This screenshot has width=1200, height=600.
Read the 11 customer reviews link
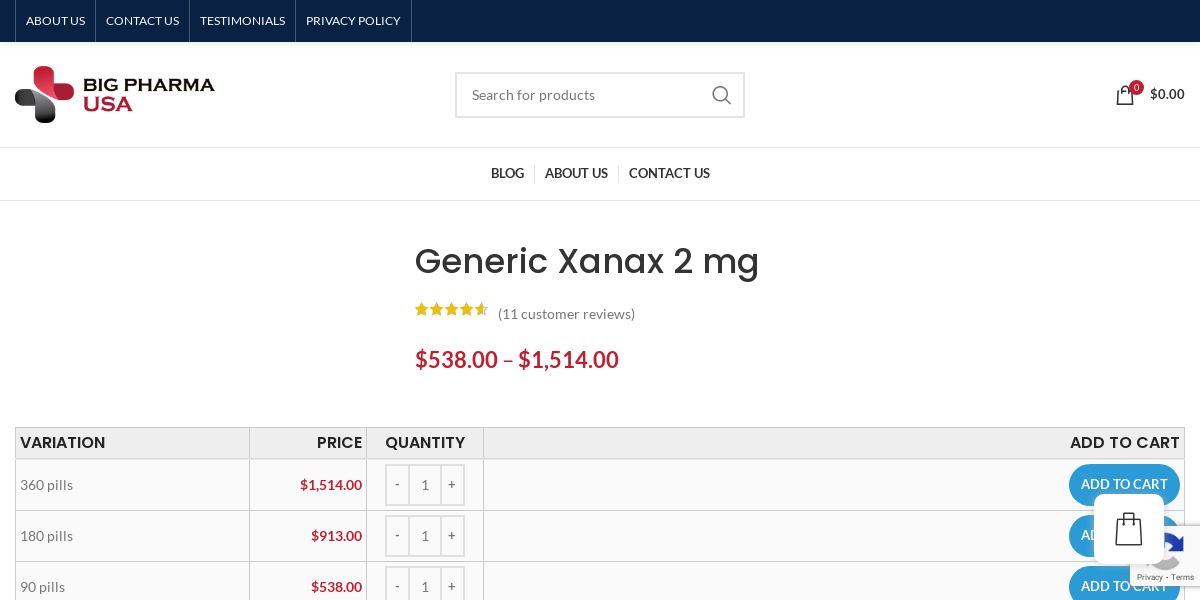click(566, 314)
